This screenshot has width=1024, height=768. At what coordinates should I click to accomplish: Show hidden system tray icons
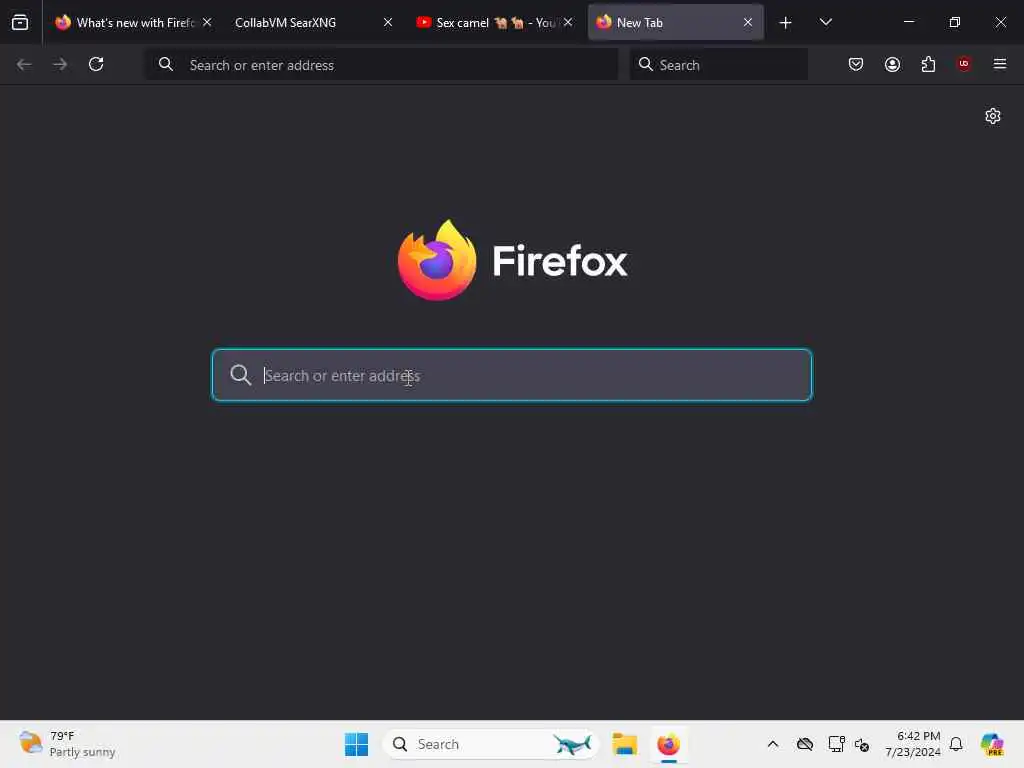[x=773, y=744]
